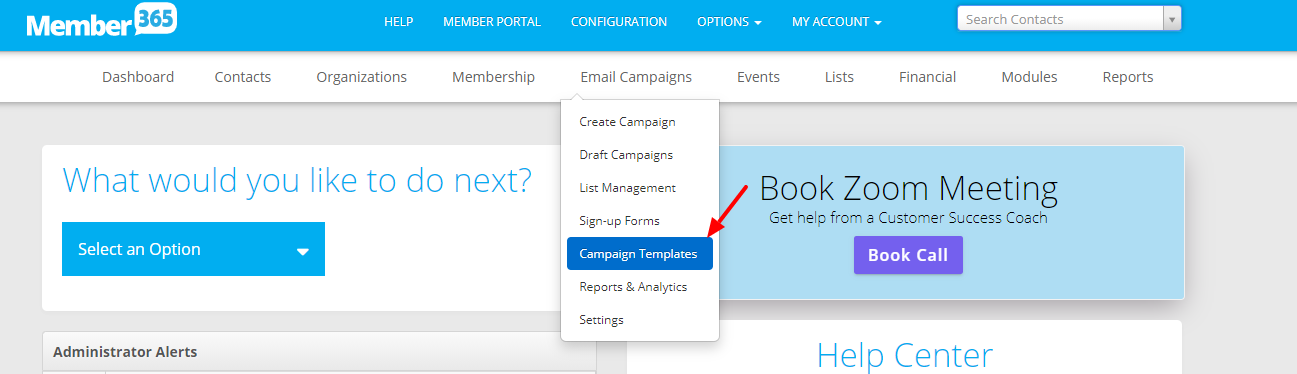The width and height of the screenshot is (1297, 374).
Task: Open the Membership tab
Action: (493, 77)
